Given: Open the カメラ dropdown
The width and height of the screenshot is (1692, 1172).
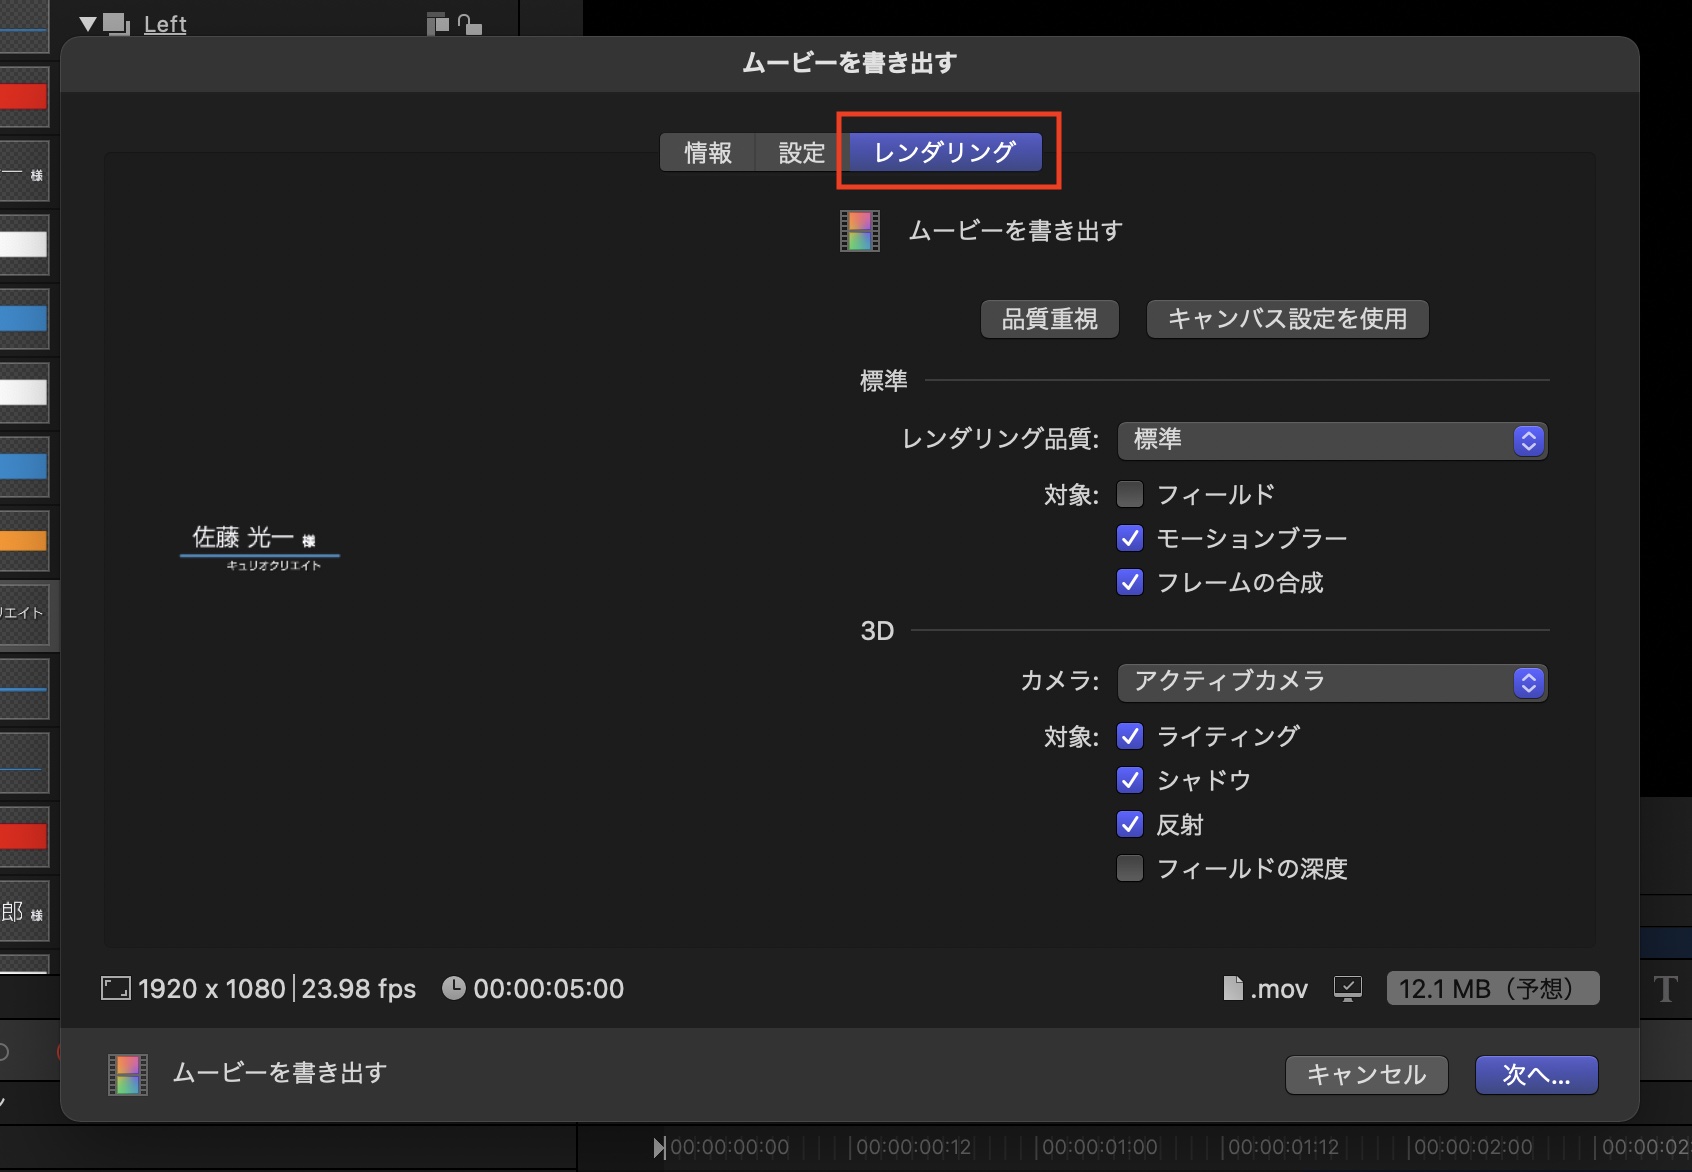Looking at the screenshot, I should pos(1332,682).
